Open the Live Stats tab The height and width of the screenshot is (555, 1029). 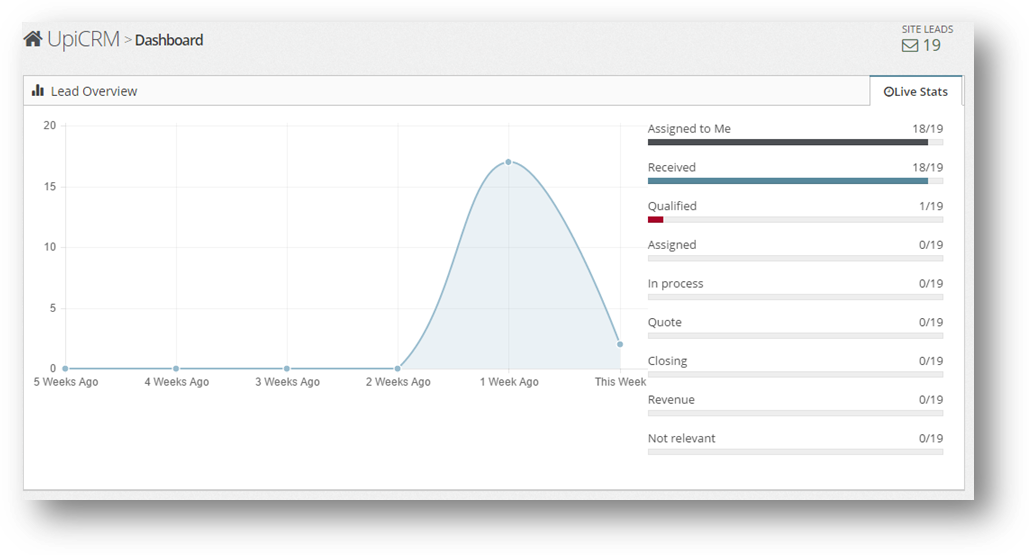point(915,92)
